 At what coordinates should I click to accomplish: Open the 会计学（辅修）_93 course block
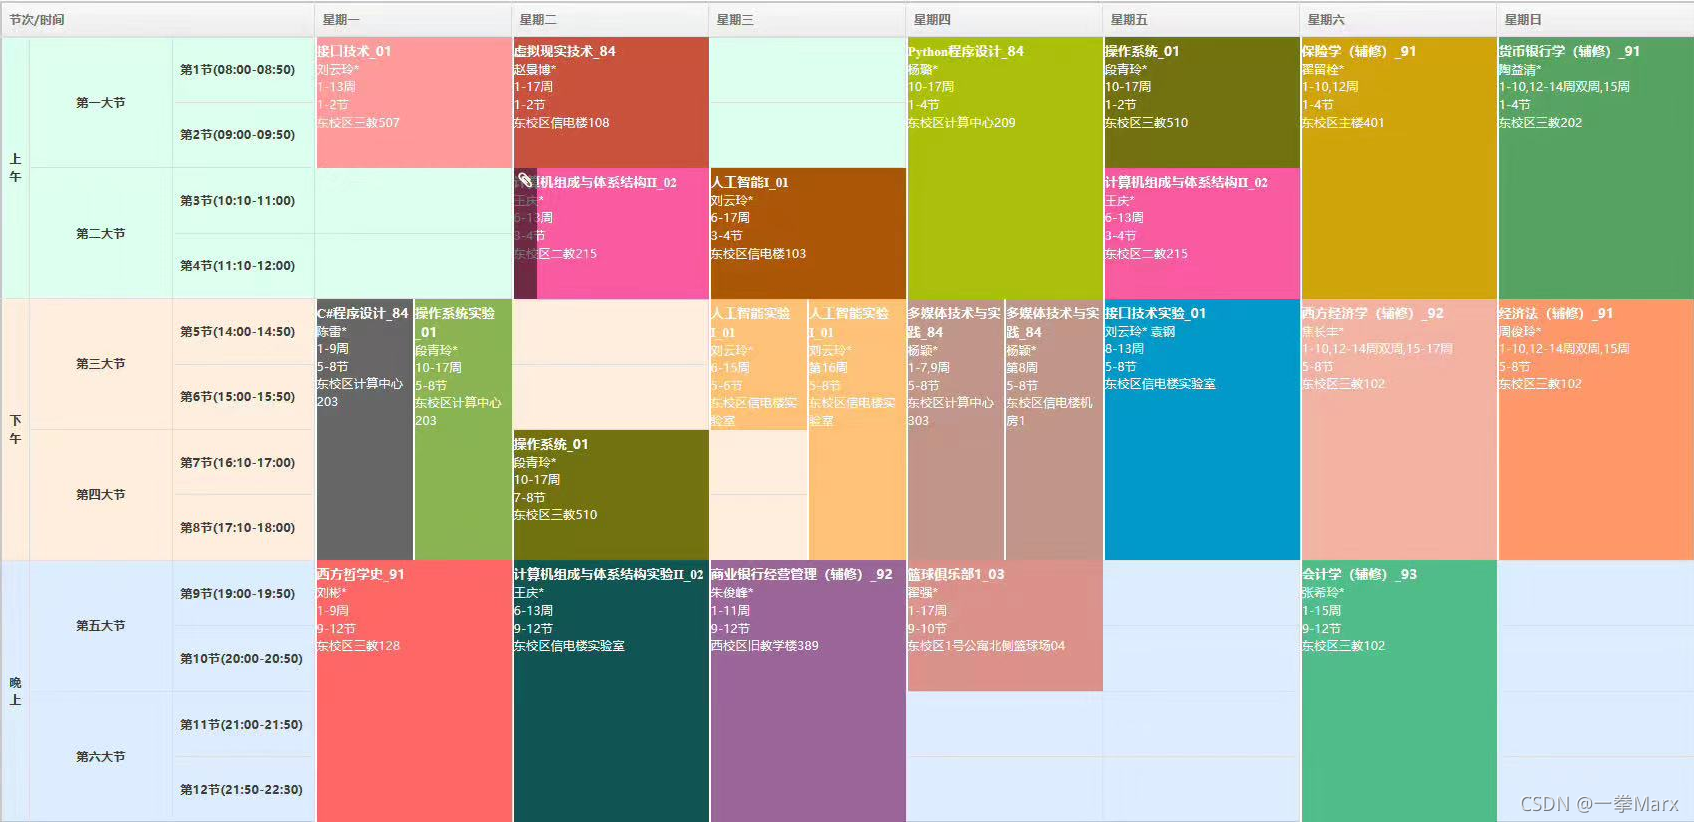click(1399, 691)
